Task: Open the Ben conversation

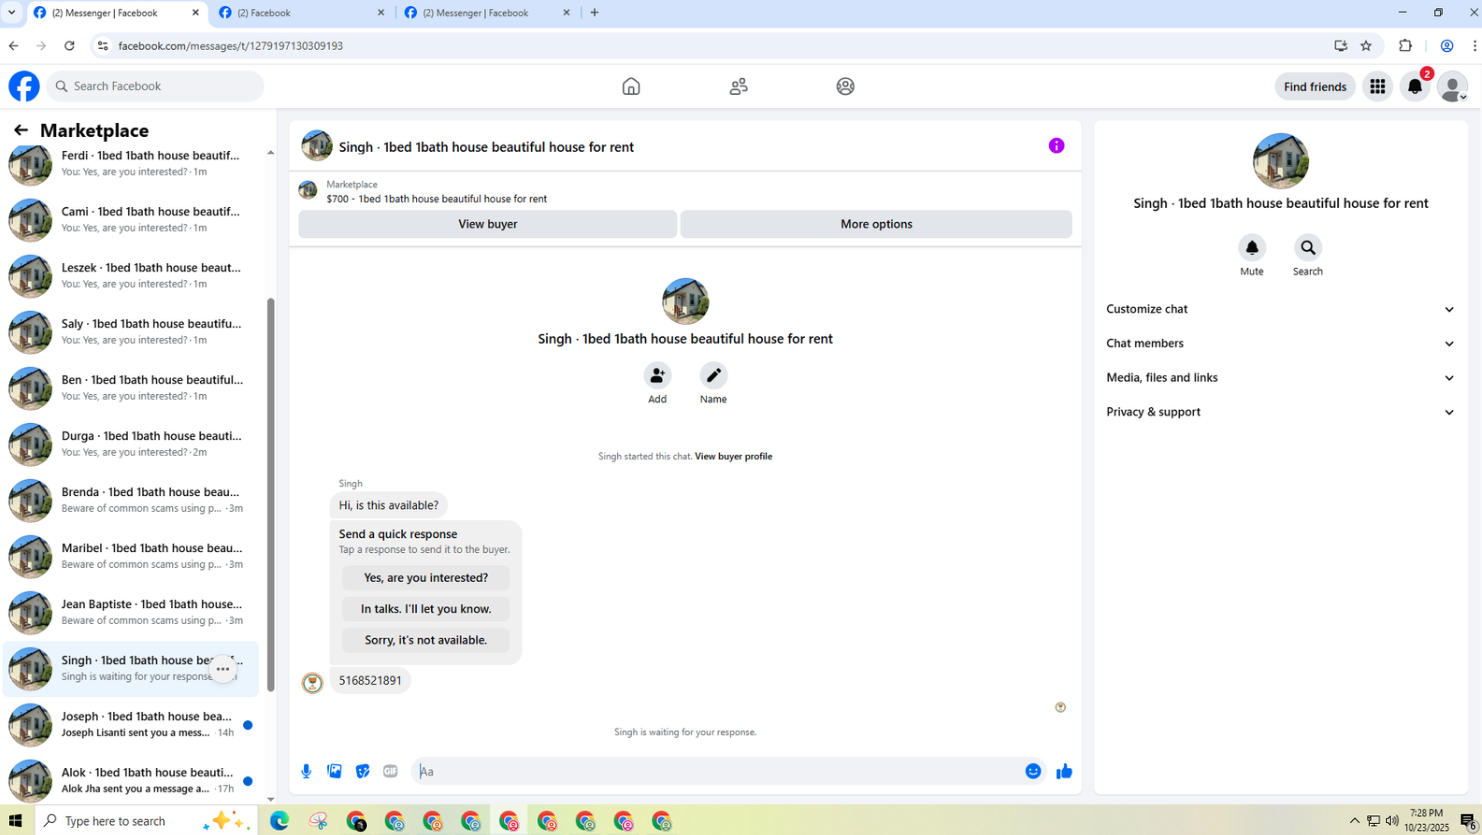Action: point(130,387)
